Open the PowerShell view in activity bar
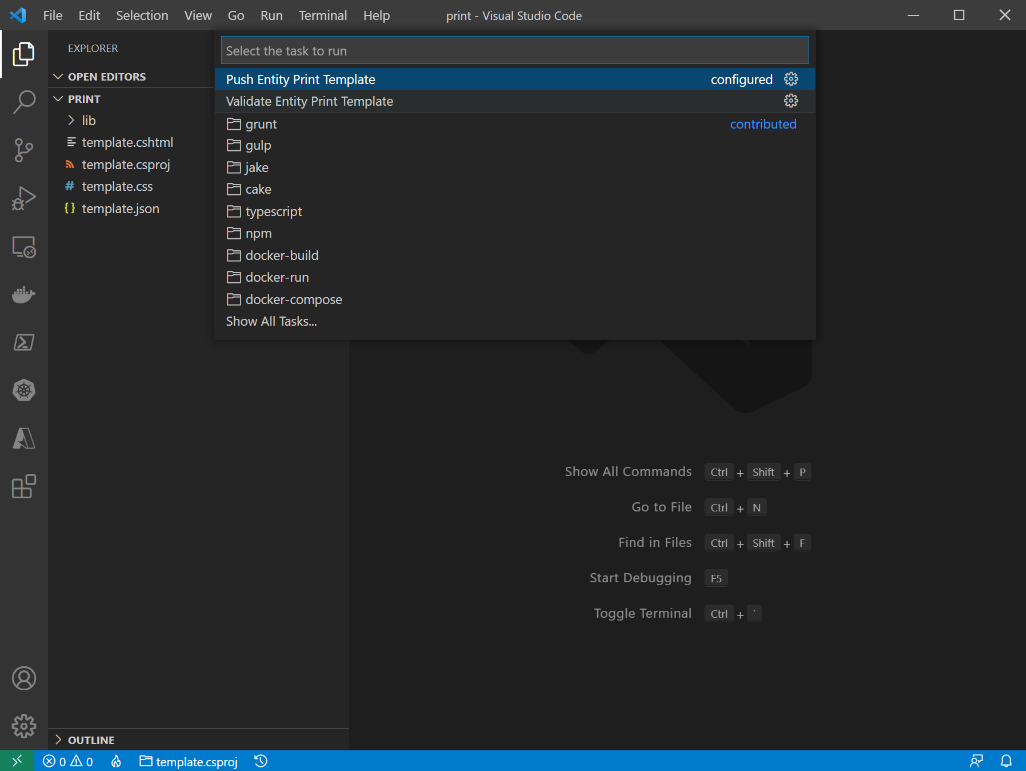This screenshot has width=1026, height=771. point(24,342)
